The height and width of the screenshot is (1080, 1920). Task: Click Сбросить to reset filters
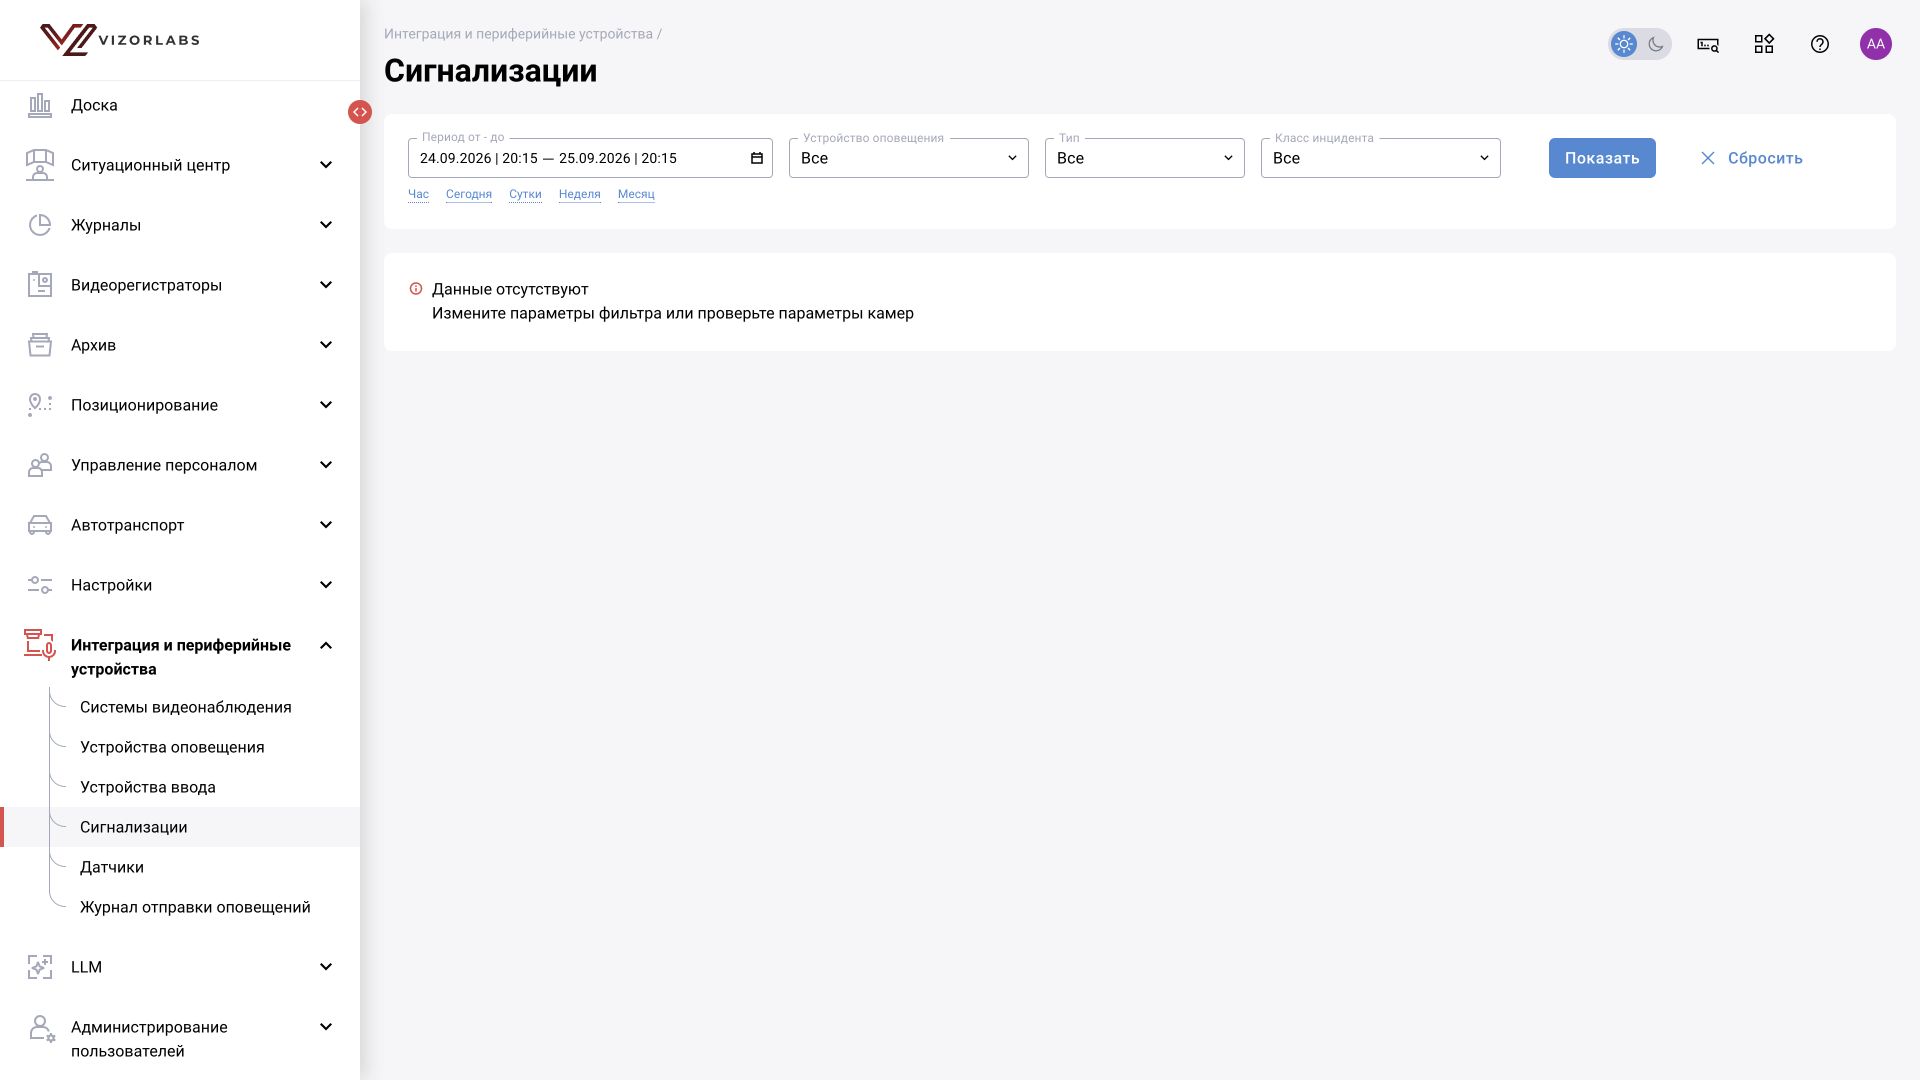pyautogui.click(x=1751, y=158)
